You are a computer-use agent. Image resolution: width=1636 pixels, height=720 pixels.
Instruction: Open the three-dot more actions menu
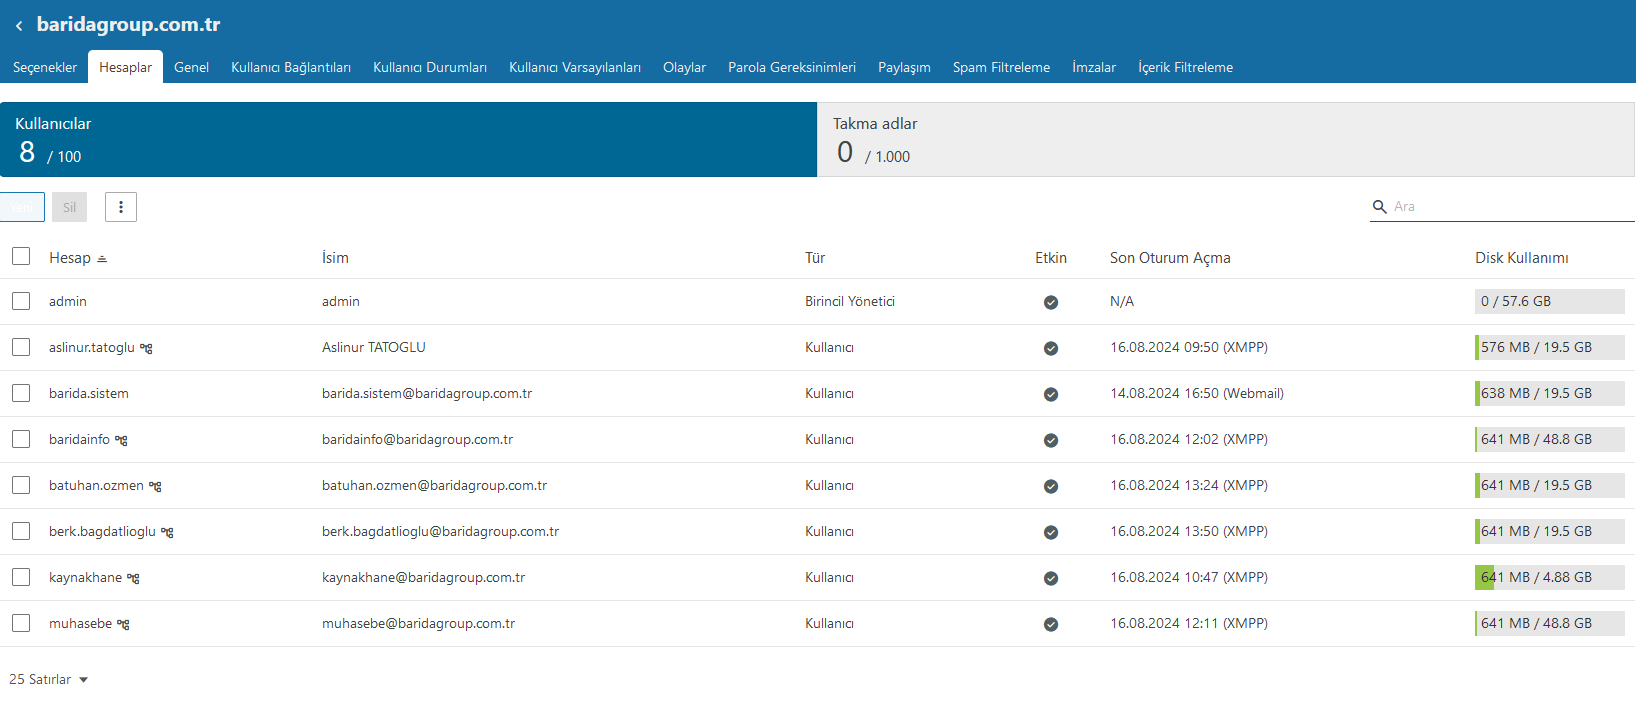[121, 207]
